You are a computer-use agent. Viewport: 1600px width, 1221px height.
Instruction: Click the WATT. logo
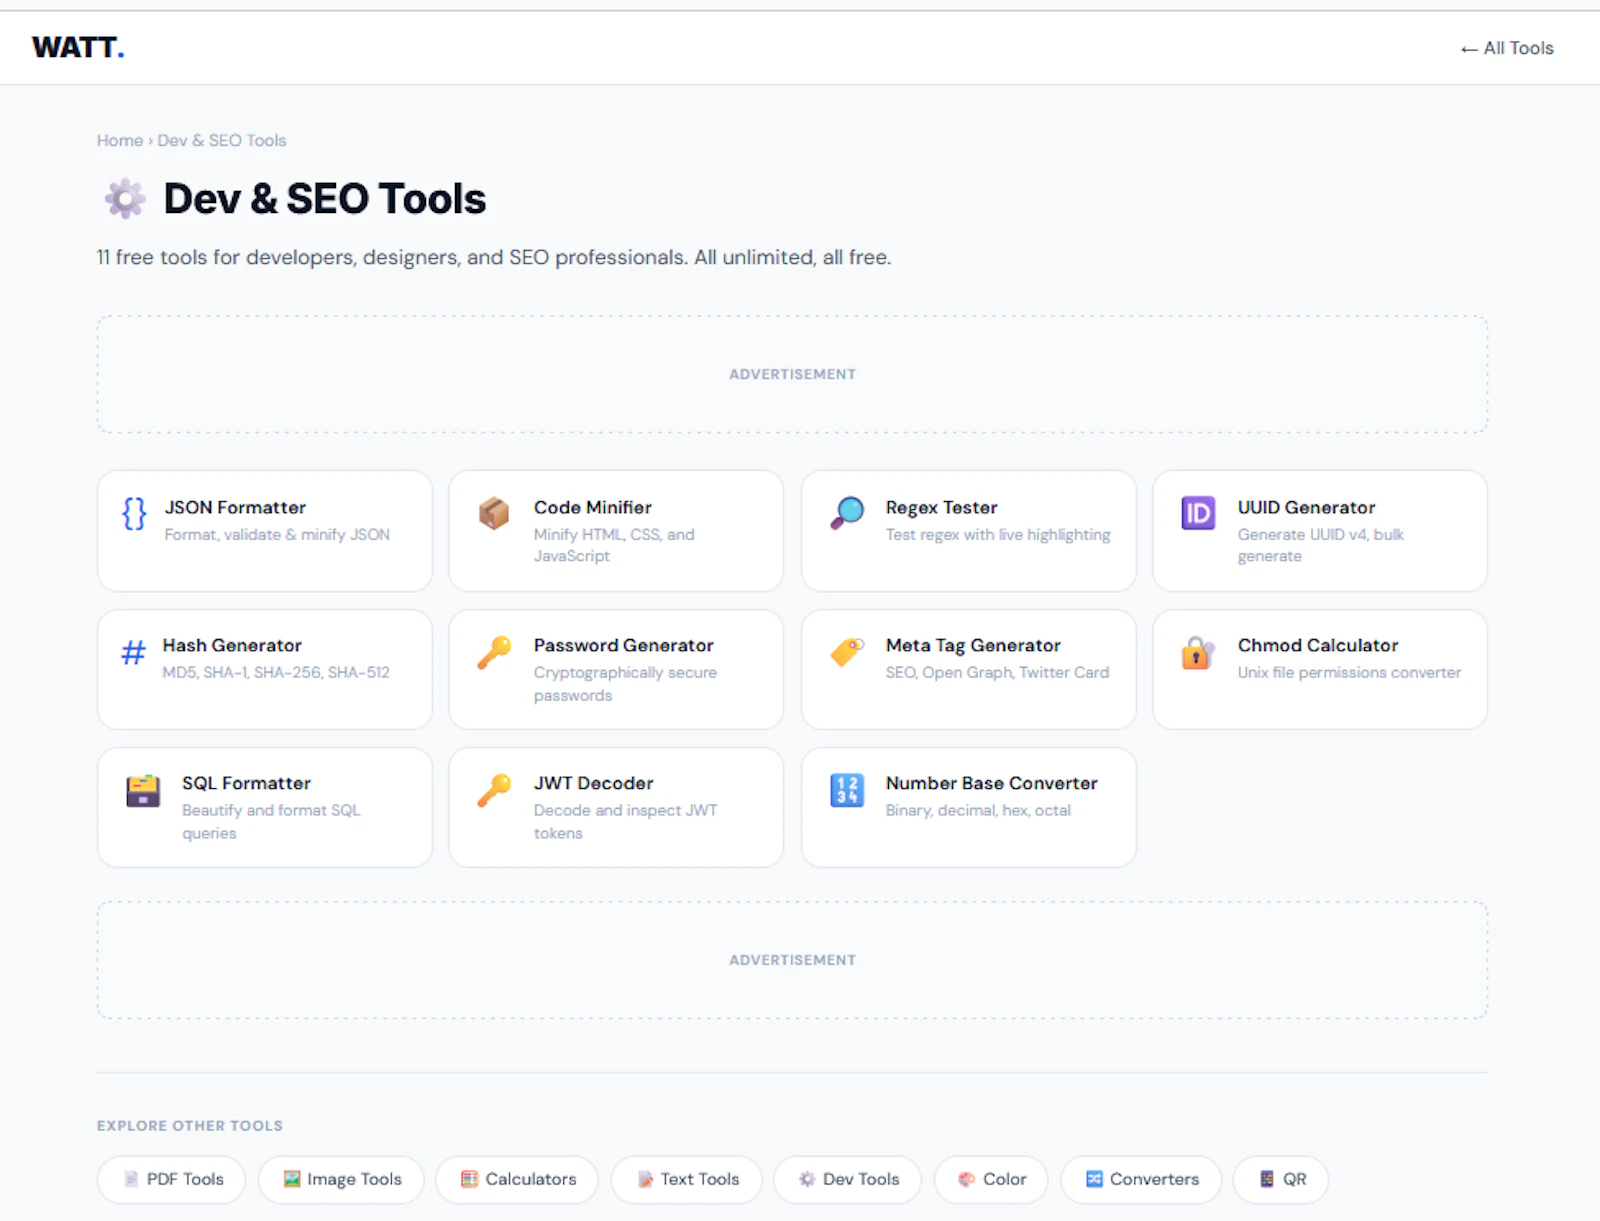(x=78, y=47)
